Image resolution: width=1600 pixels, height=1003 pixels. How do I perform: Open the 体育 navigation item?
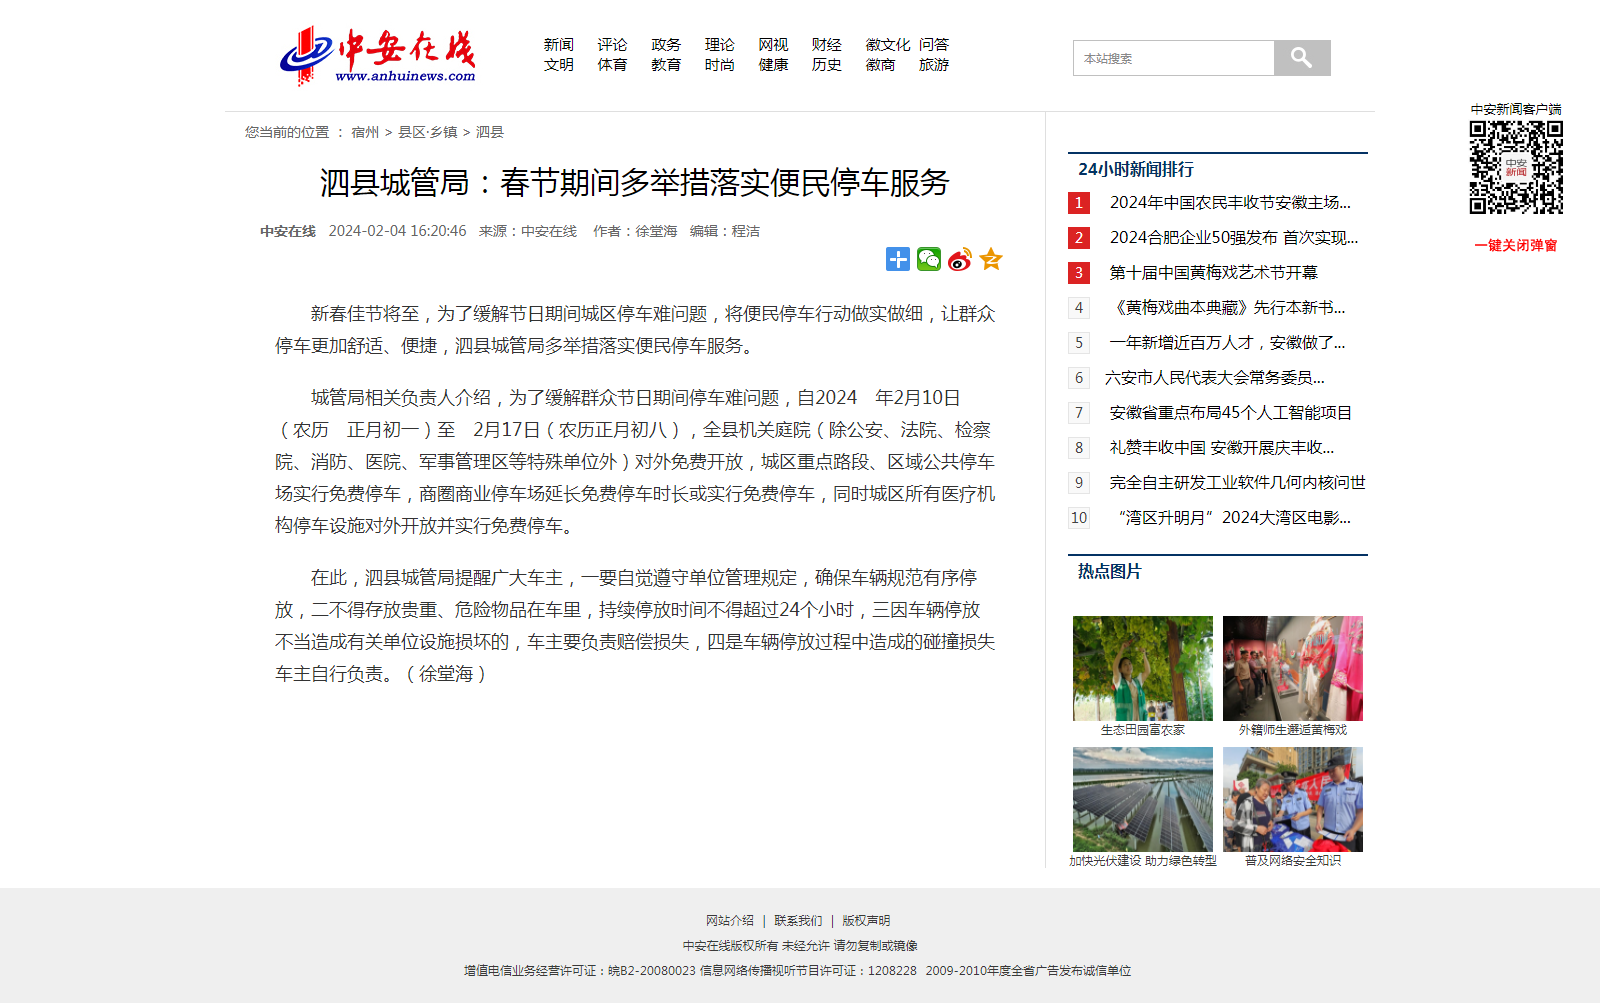click(x=612, y=65)
